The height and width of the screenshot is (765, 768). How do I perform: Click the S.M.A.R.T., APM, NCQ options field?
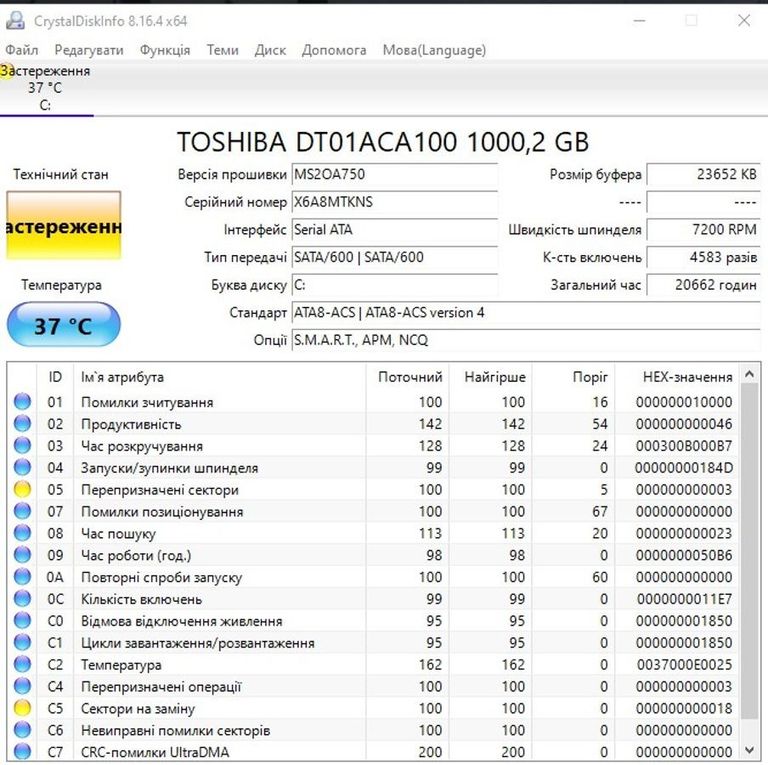[x=526, y=340]
